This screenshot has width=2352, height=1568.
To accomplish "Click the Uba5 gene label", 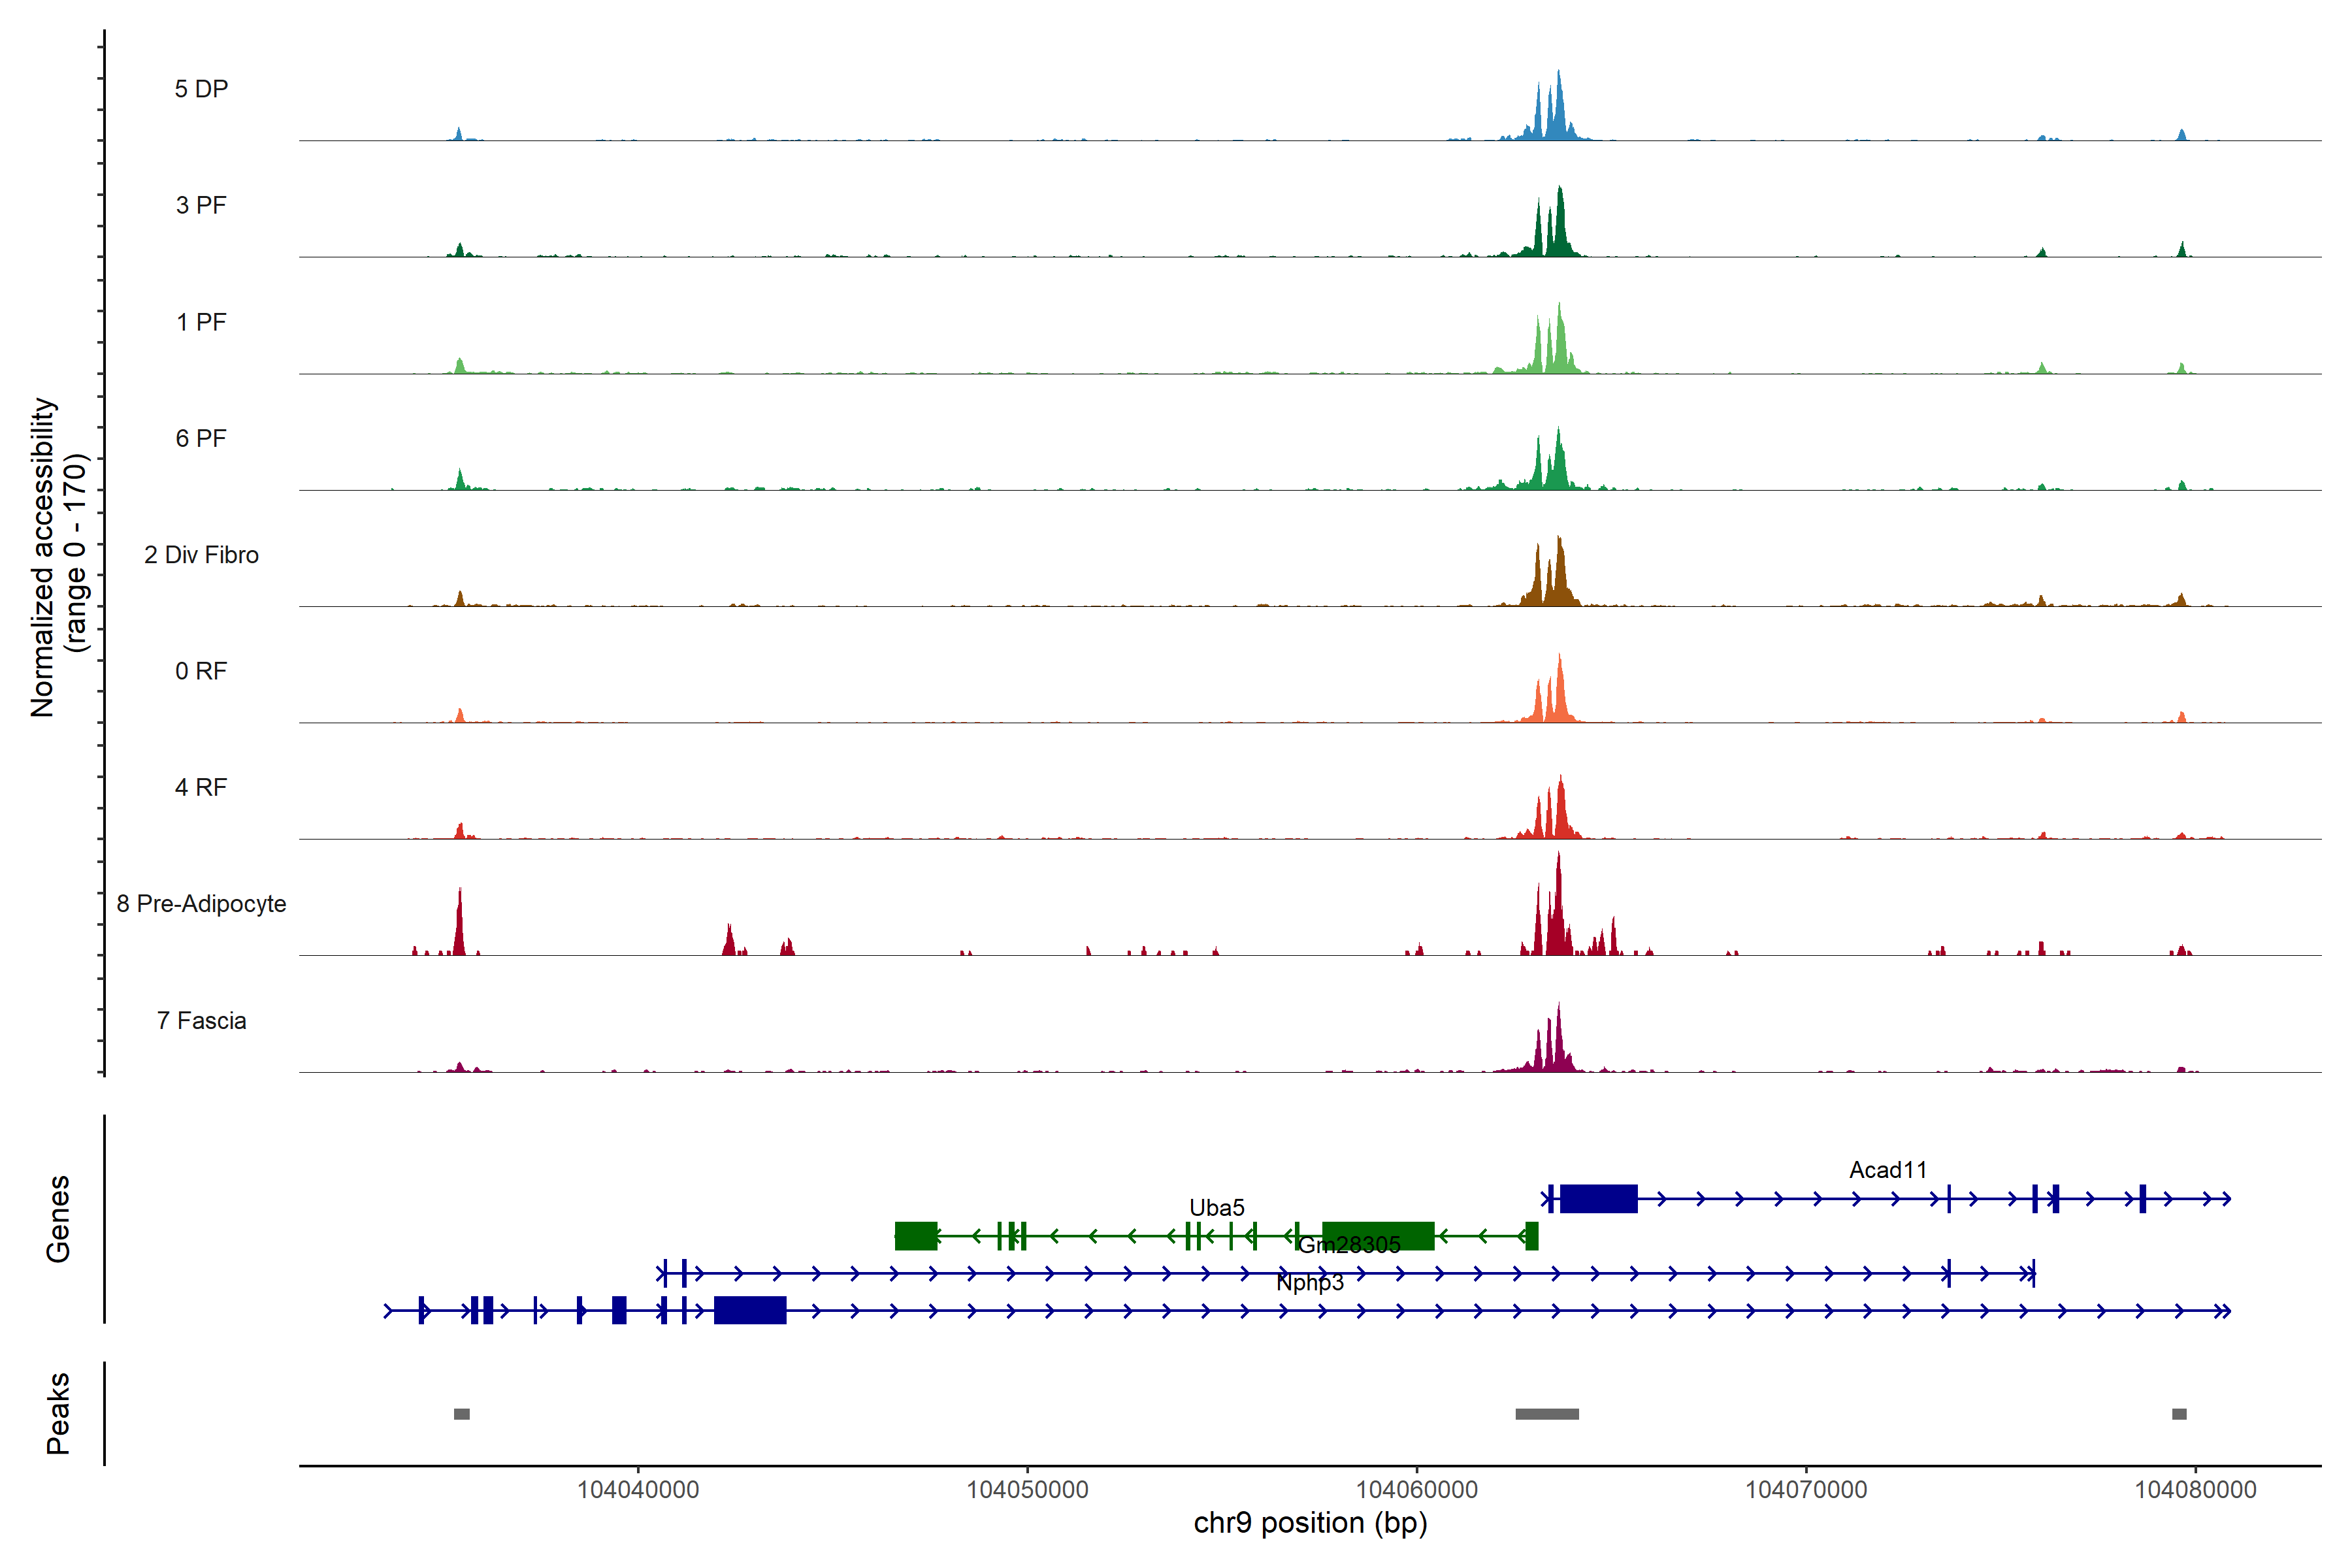I will coord(1216,1208).
